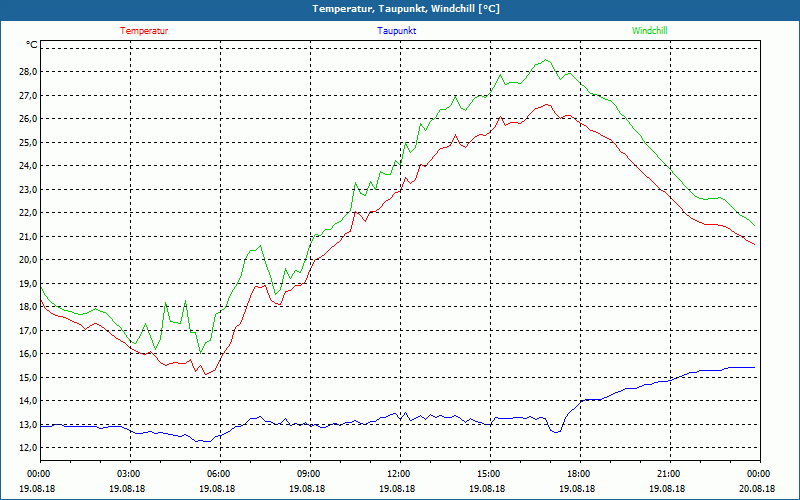Click the '12,0' y-axis value

(28, 448)
